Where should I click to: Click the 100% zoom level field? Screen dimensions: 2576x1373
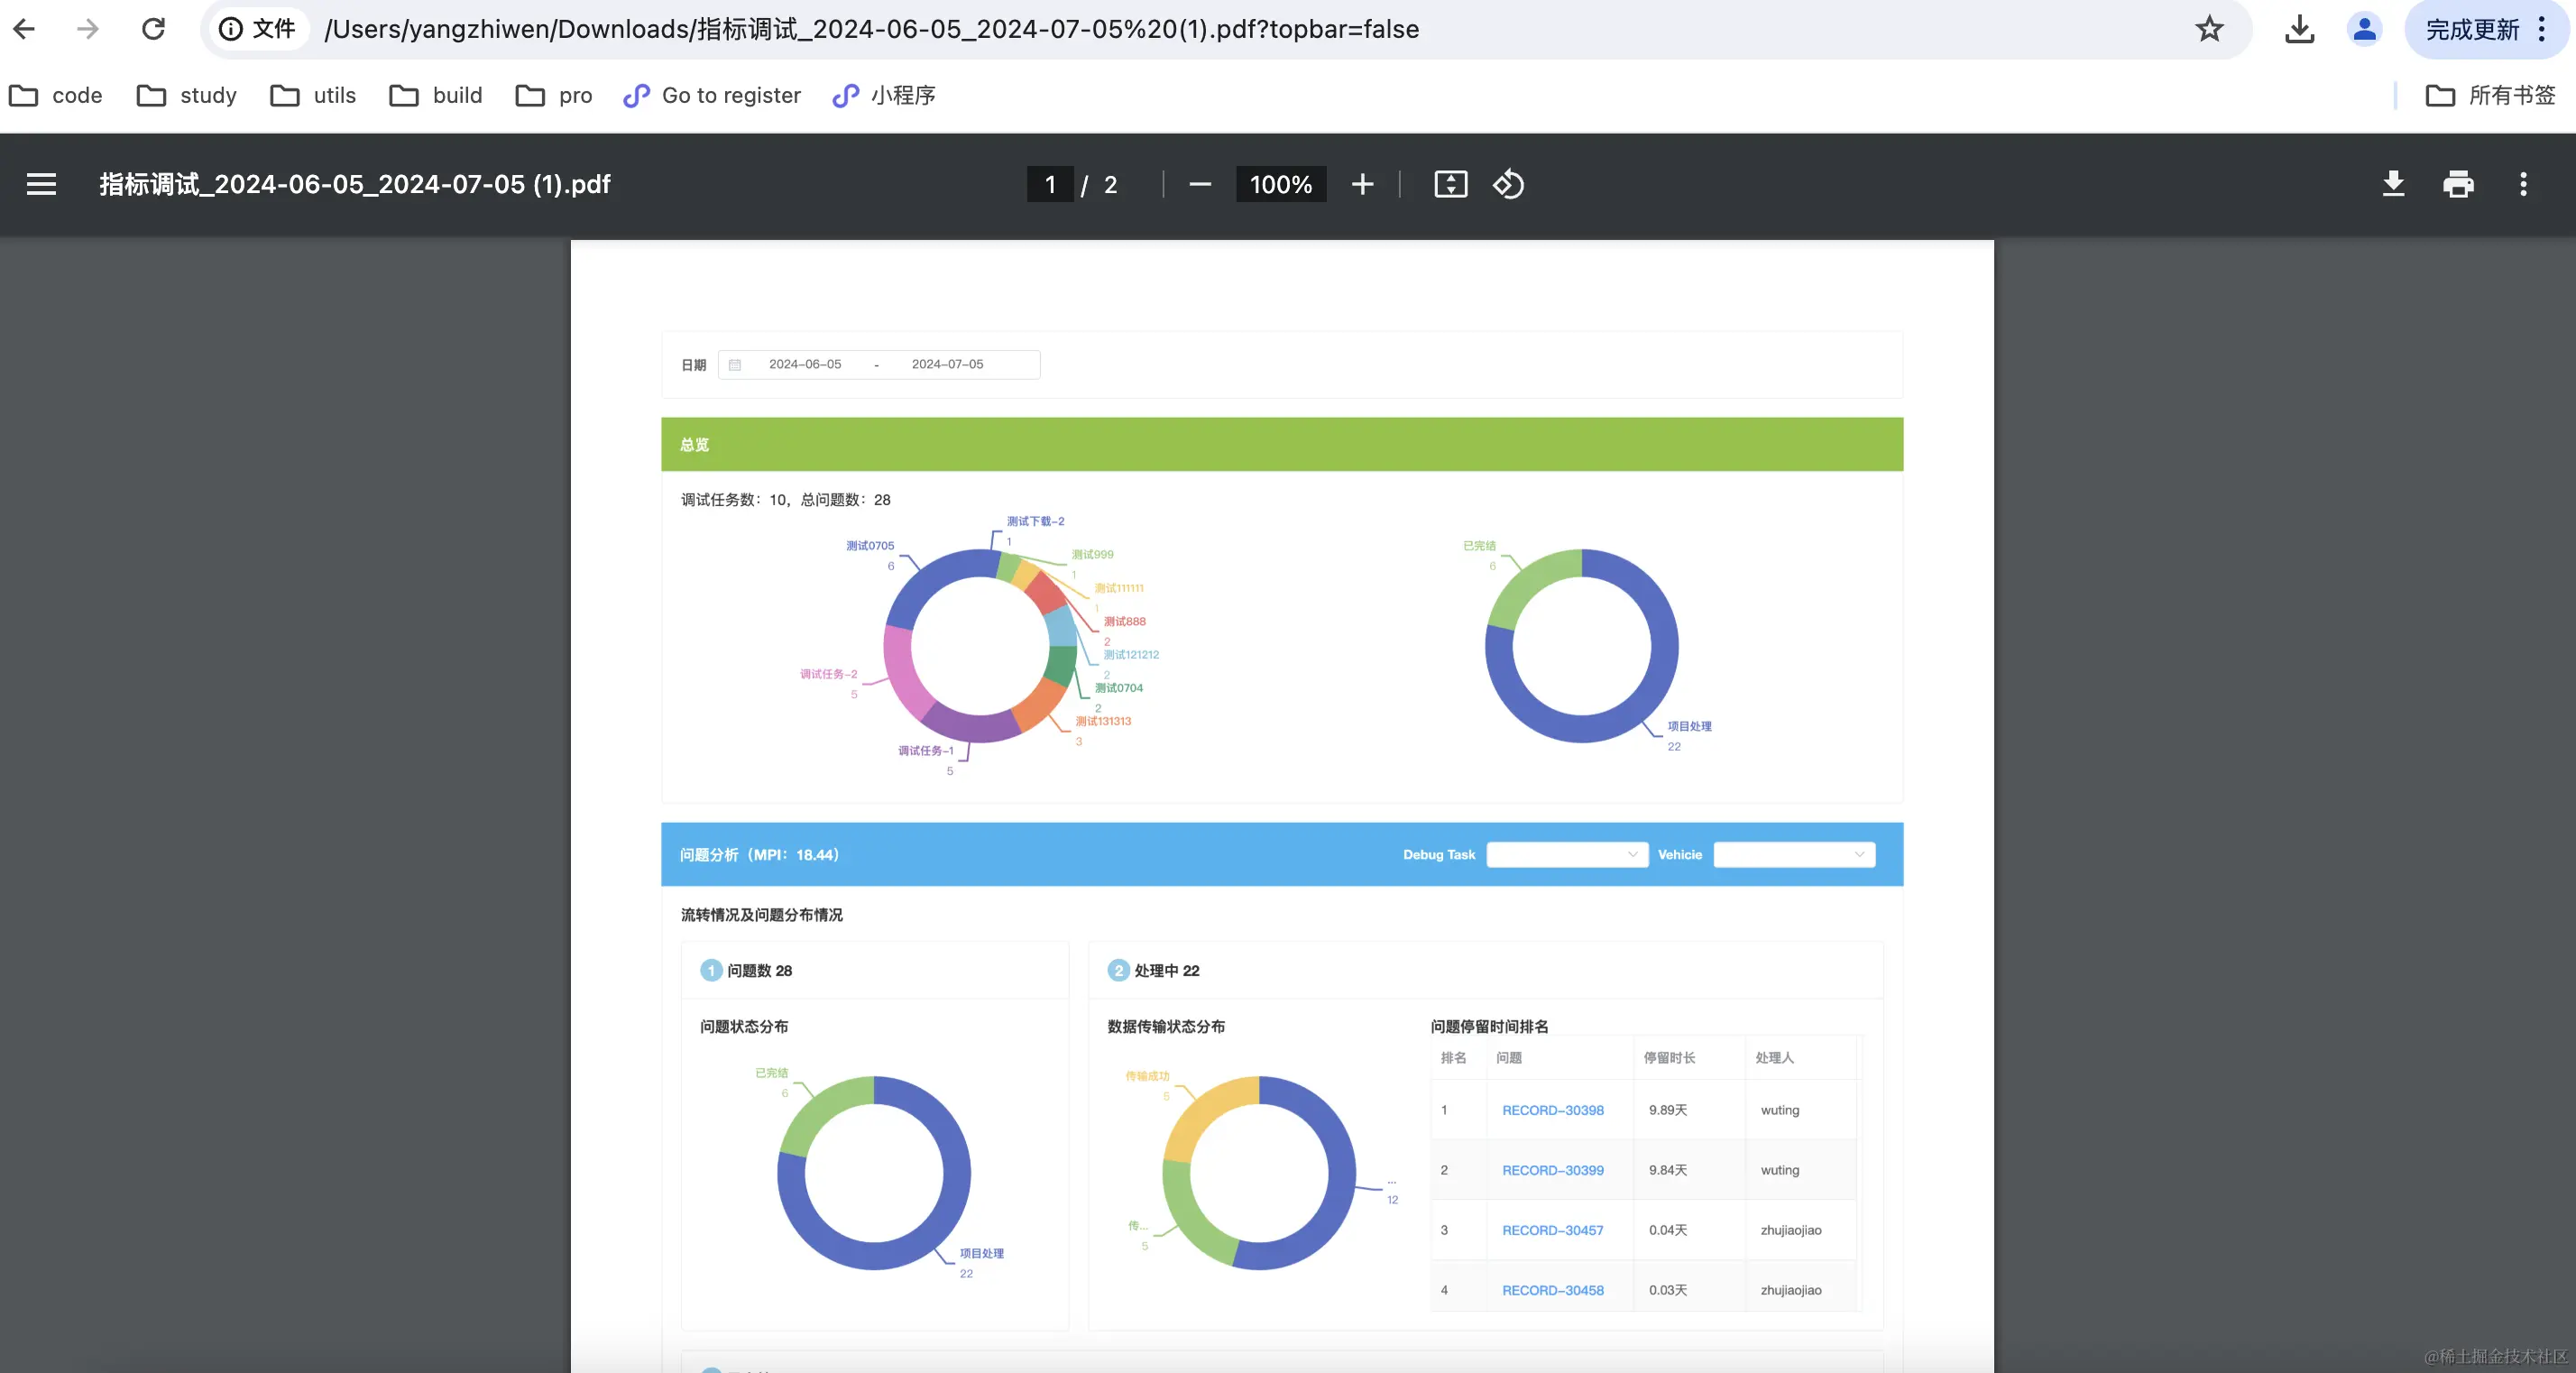(1280, 184)
